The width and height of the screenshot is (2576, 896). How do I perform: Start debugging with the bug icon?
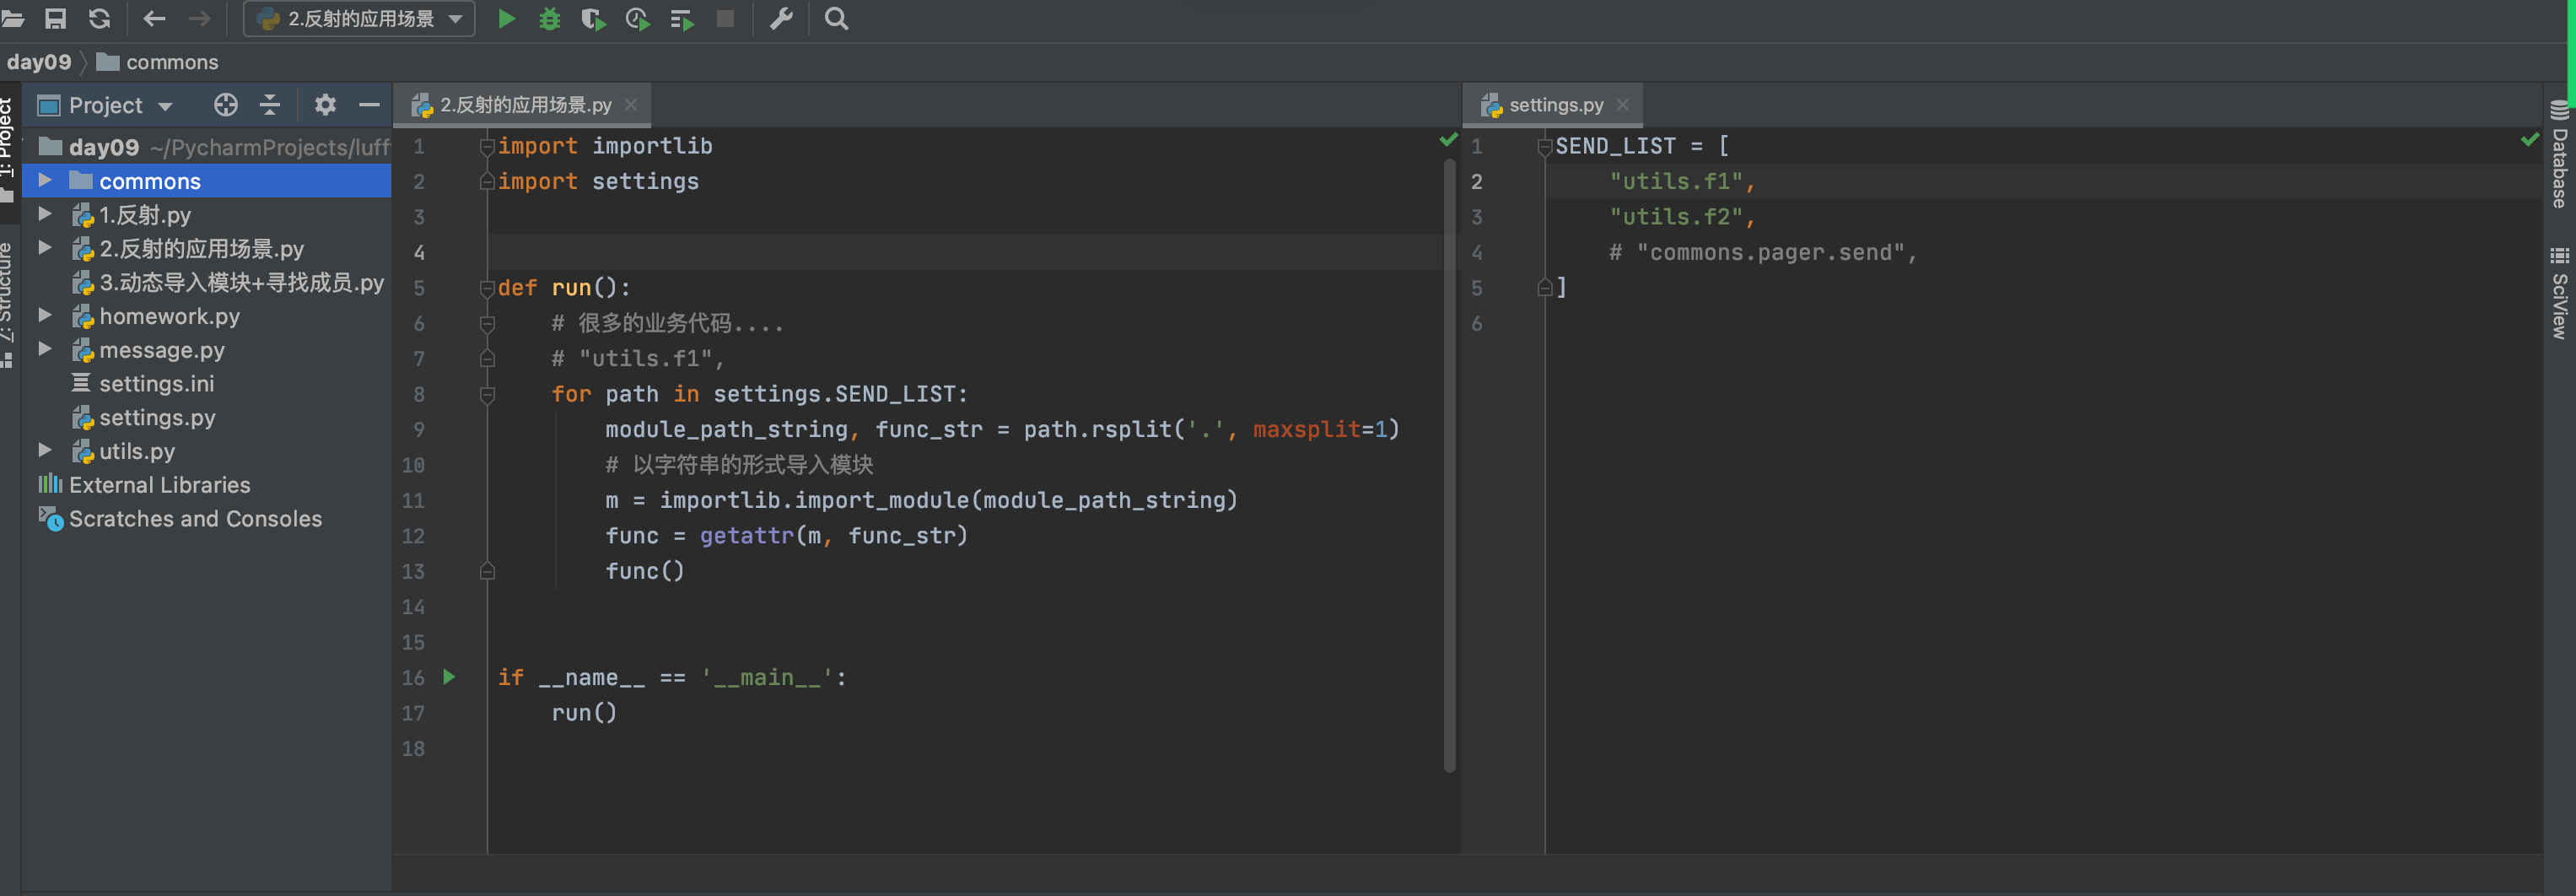(549, 19)
